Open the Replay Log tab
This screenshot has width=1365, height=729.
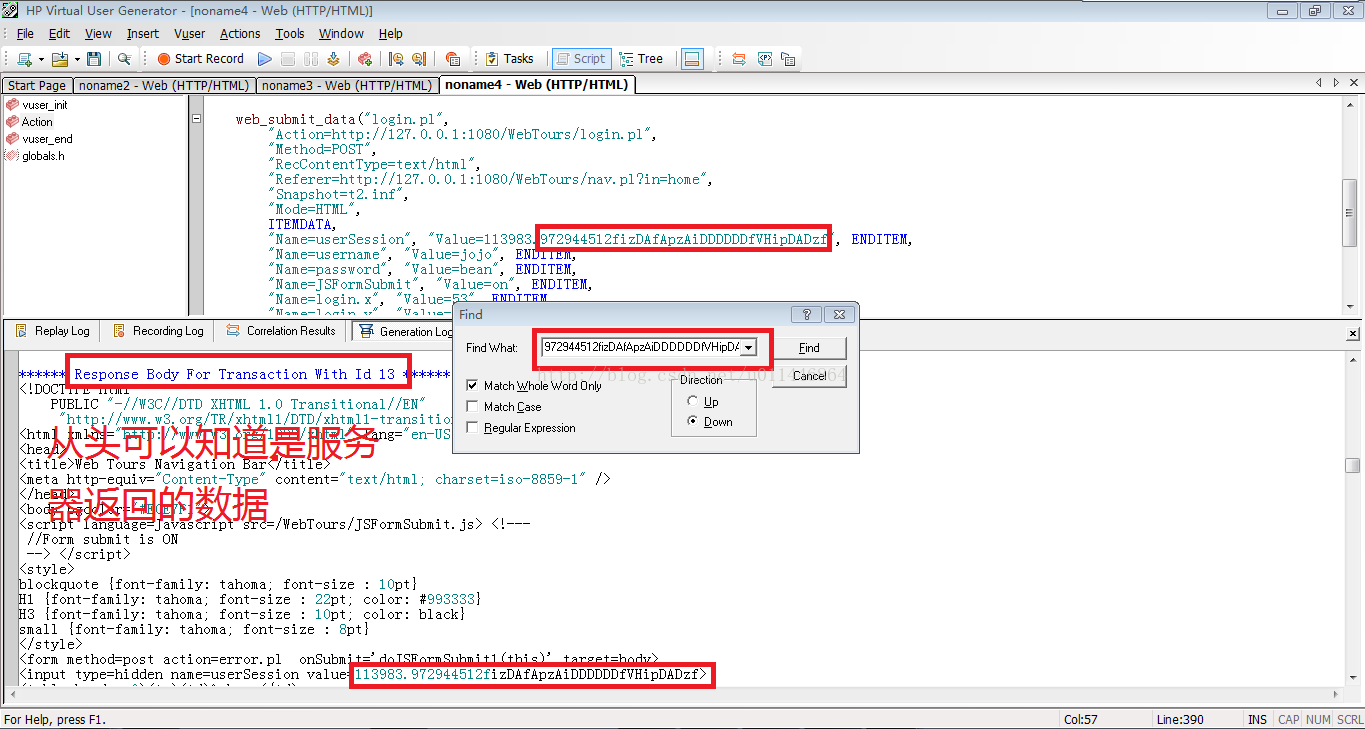(x=52, y=331)
